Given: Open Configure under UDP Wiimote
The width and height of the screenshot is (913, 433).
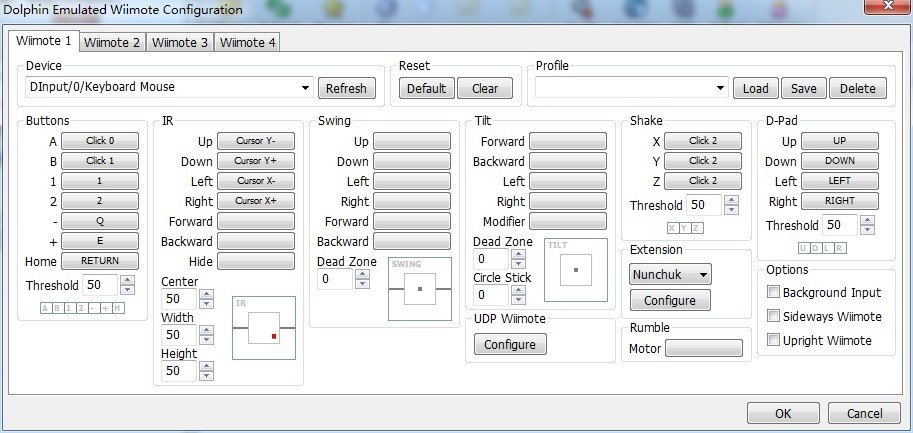Looking at the screenshot, I should pos(510,345).
